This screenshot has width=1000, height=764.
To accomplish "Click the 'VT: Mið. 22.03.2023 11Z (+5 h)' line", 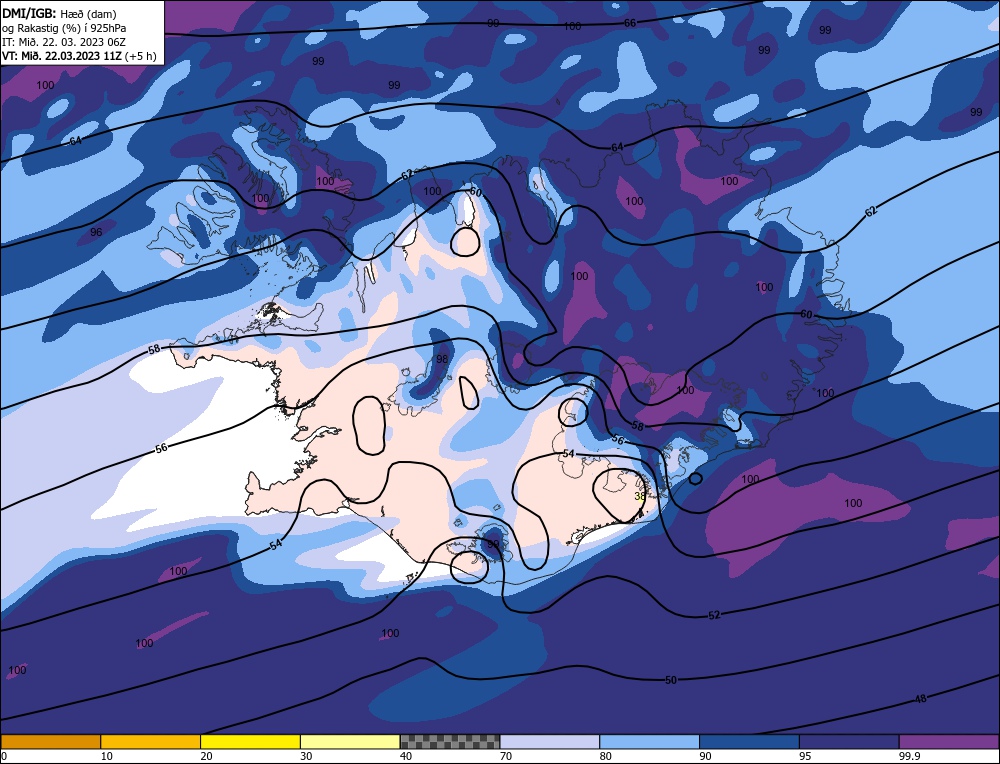I will click(79, 55).
